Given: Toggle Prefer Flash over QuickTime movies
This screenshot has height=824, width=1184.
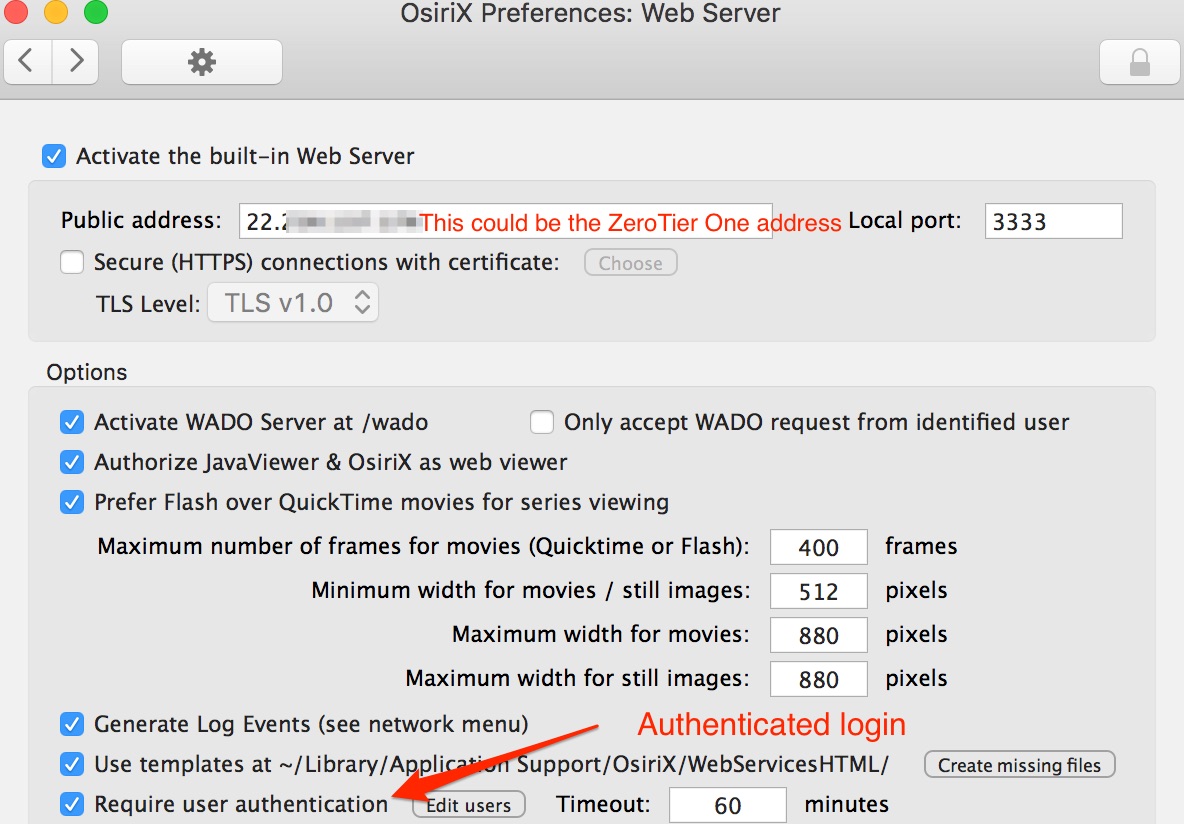Looking at the screenshot, I should (x=72, y=502).
